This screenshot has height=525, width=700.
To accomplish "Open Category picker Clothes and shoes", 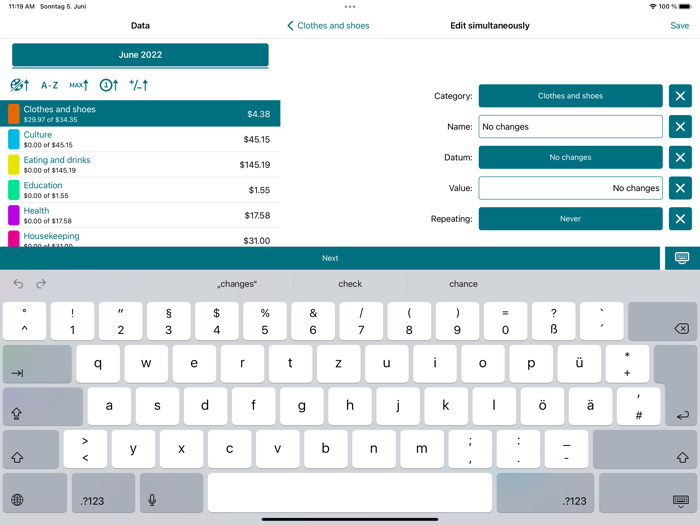I will (x=571, y=96).
